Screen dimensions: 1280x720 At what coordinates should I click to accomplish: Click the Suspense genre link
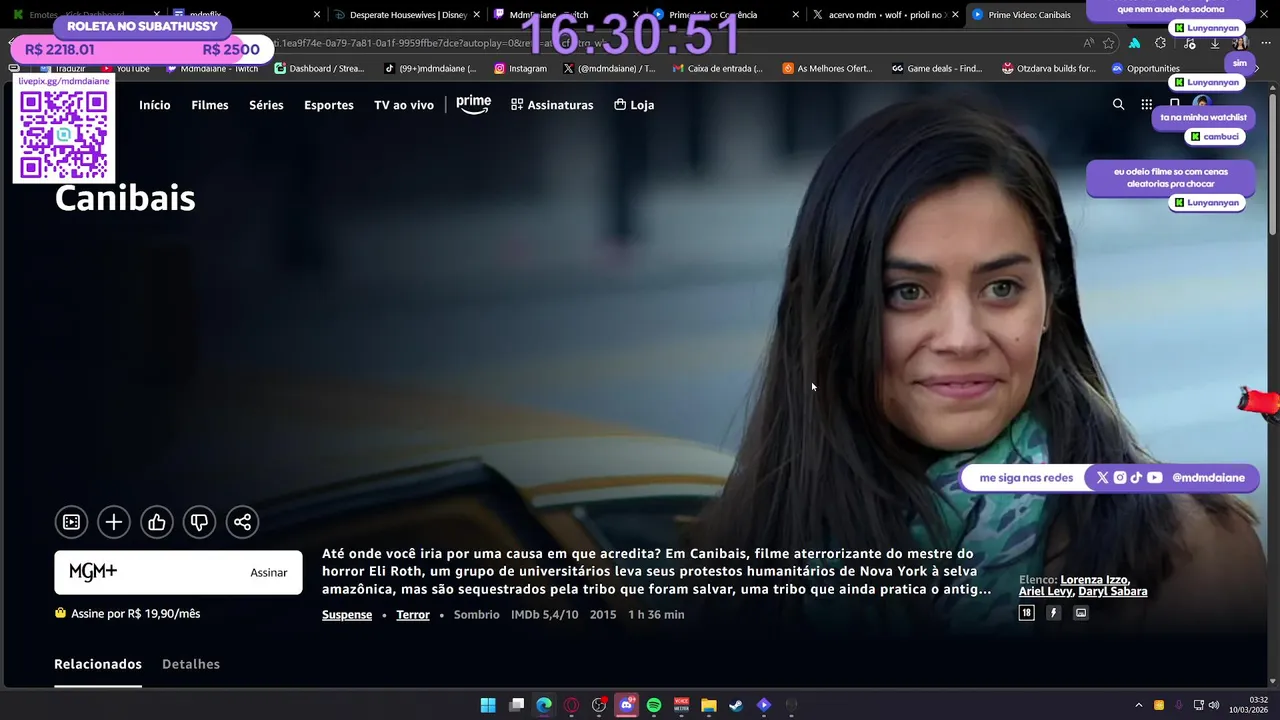point(347,615)
